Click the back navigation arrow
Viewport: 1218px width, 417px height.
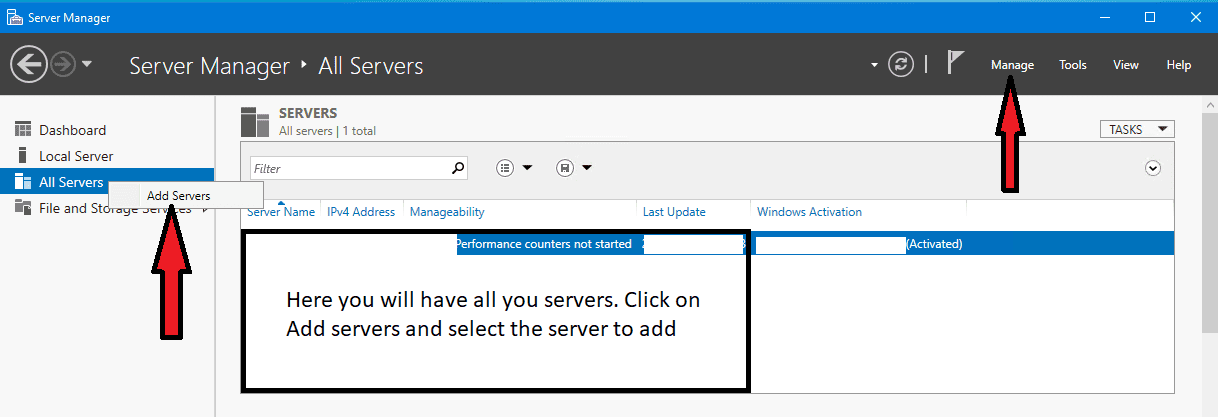28,65
